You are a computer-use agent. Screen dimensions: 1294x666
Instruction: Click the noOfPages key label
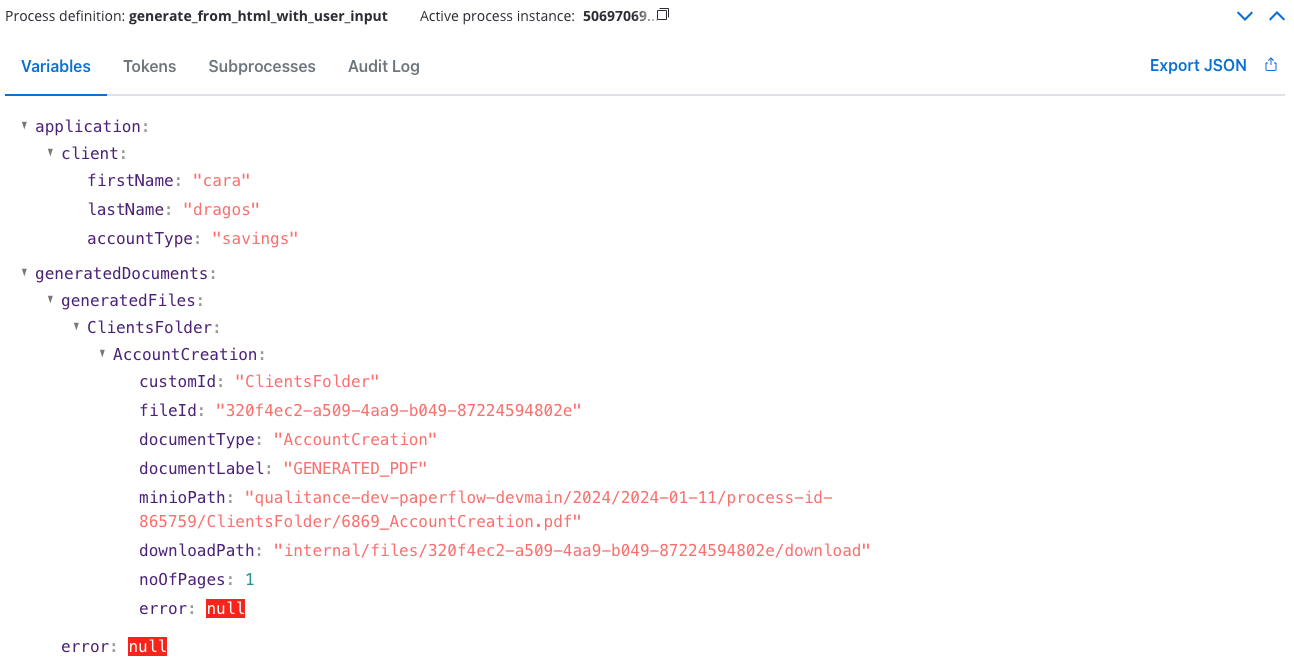pos(183,580)
